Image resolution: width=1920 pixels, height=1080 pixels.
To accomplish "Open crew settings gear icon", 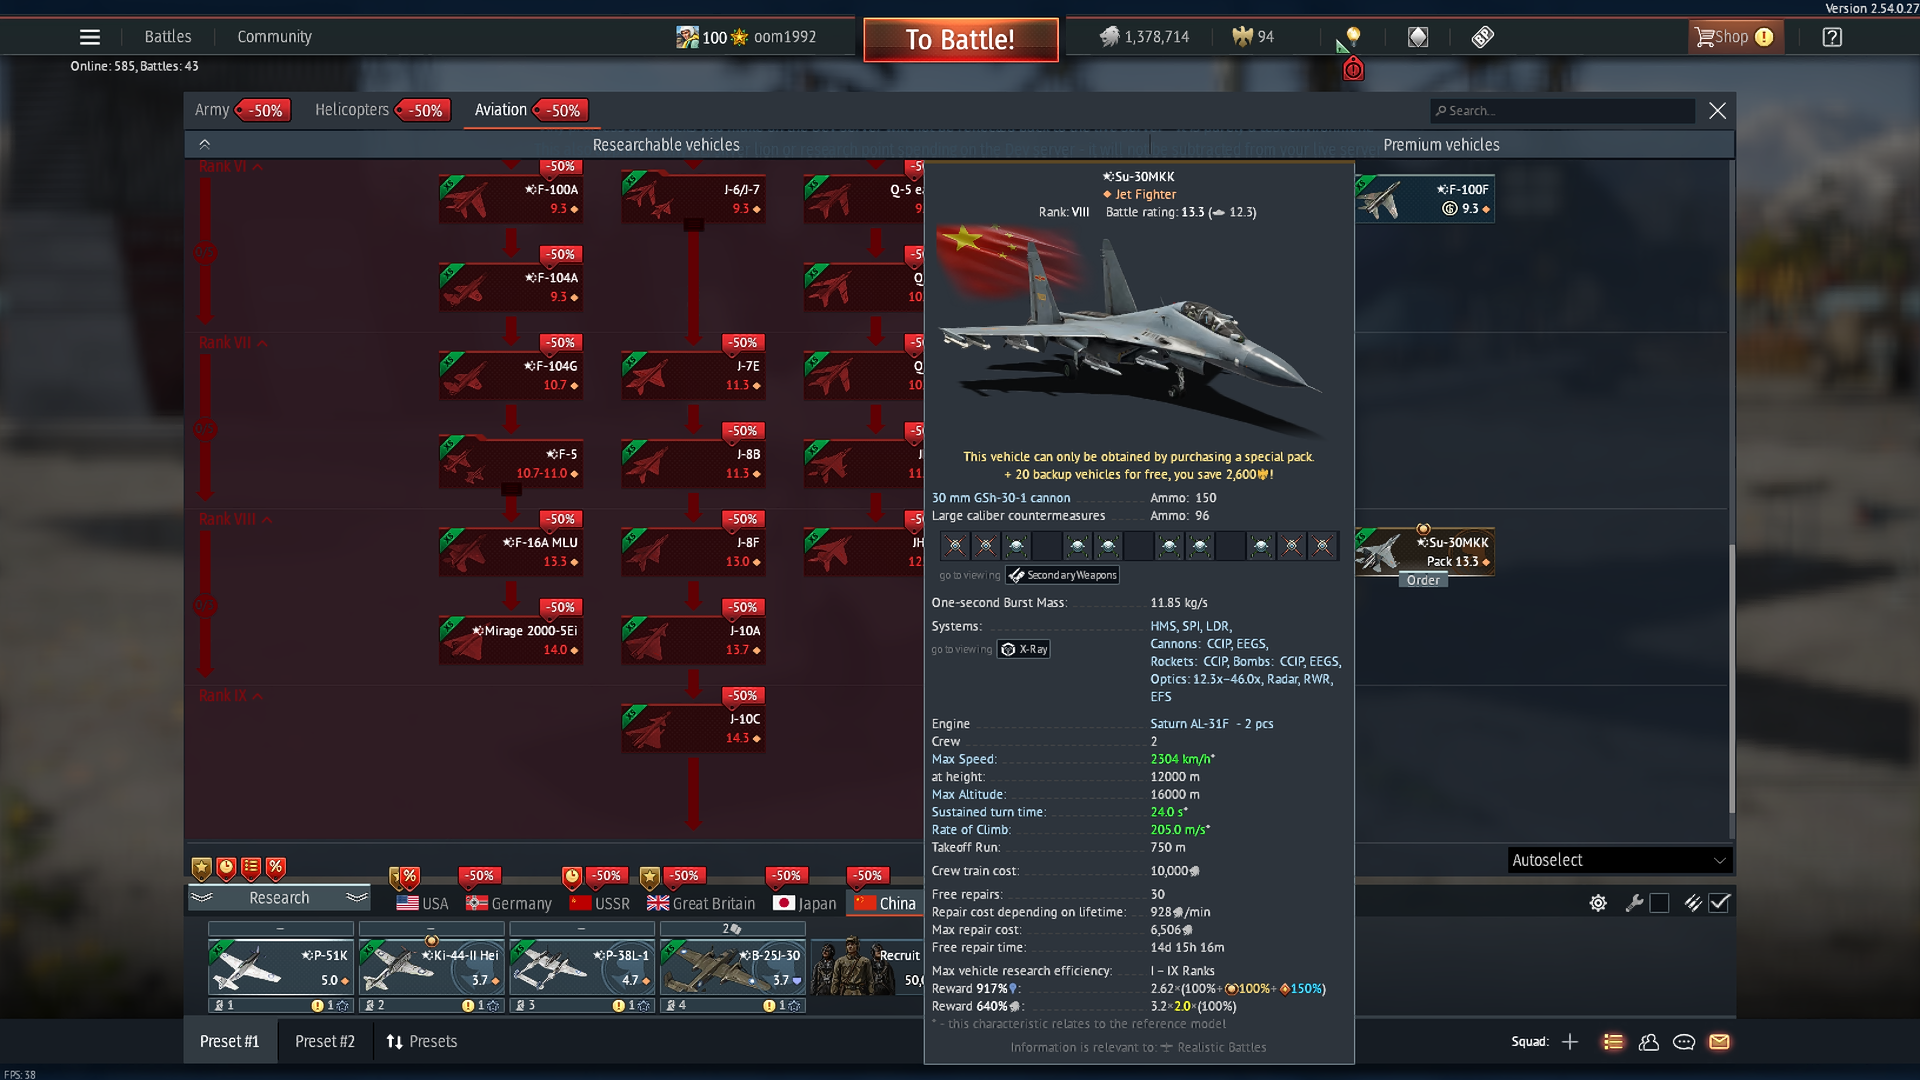I will (1598, 903).
